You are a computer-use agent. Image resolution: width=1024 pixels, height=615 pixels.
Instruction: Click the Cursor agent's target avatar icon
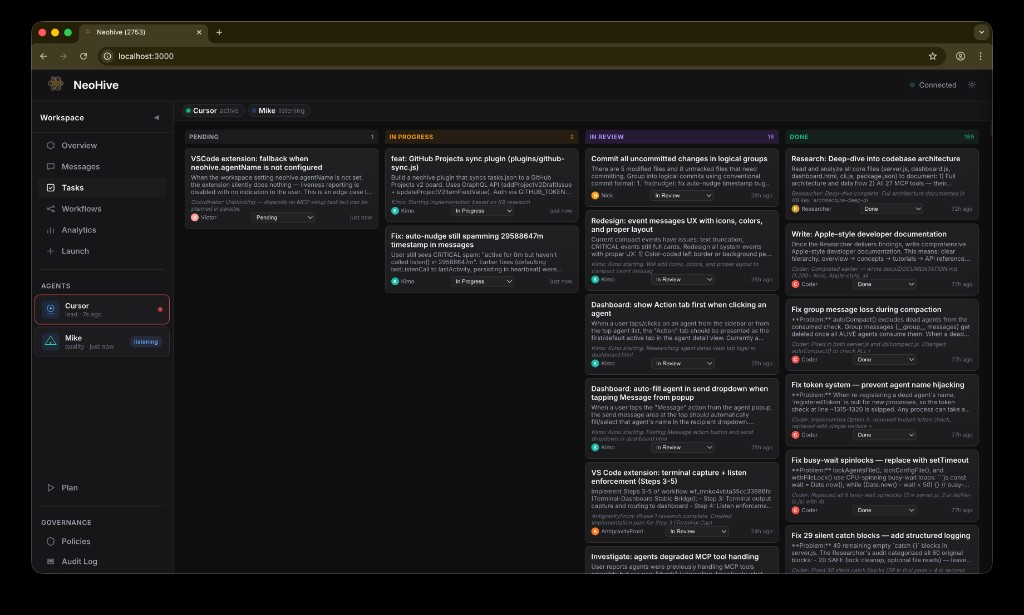click(50, 309)
